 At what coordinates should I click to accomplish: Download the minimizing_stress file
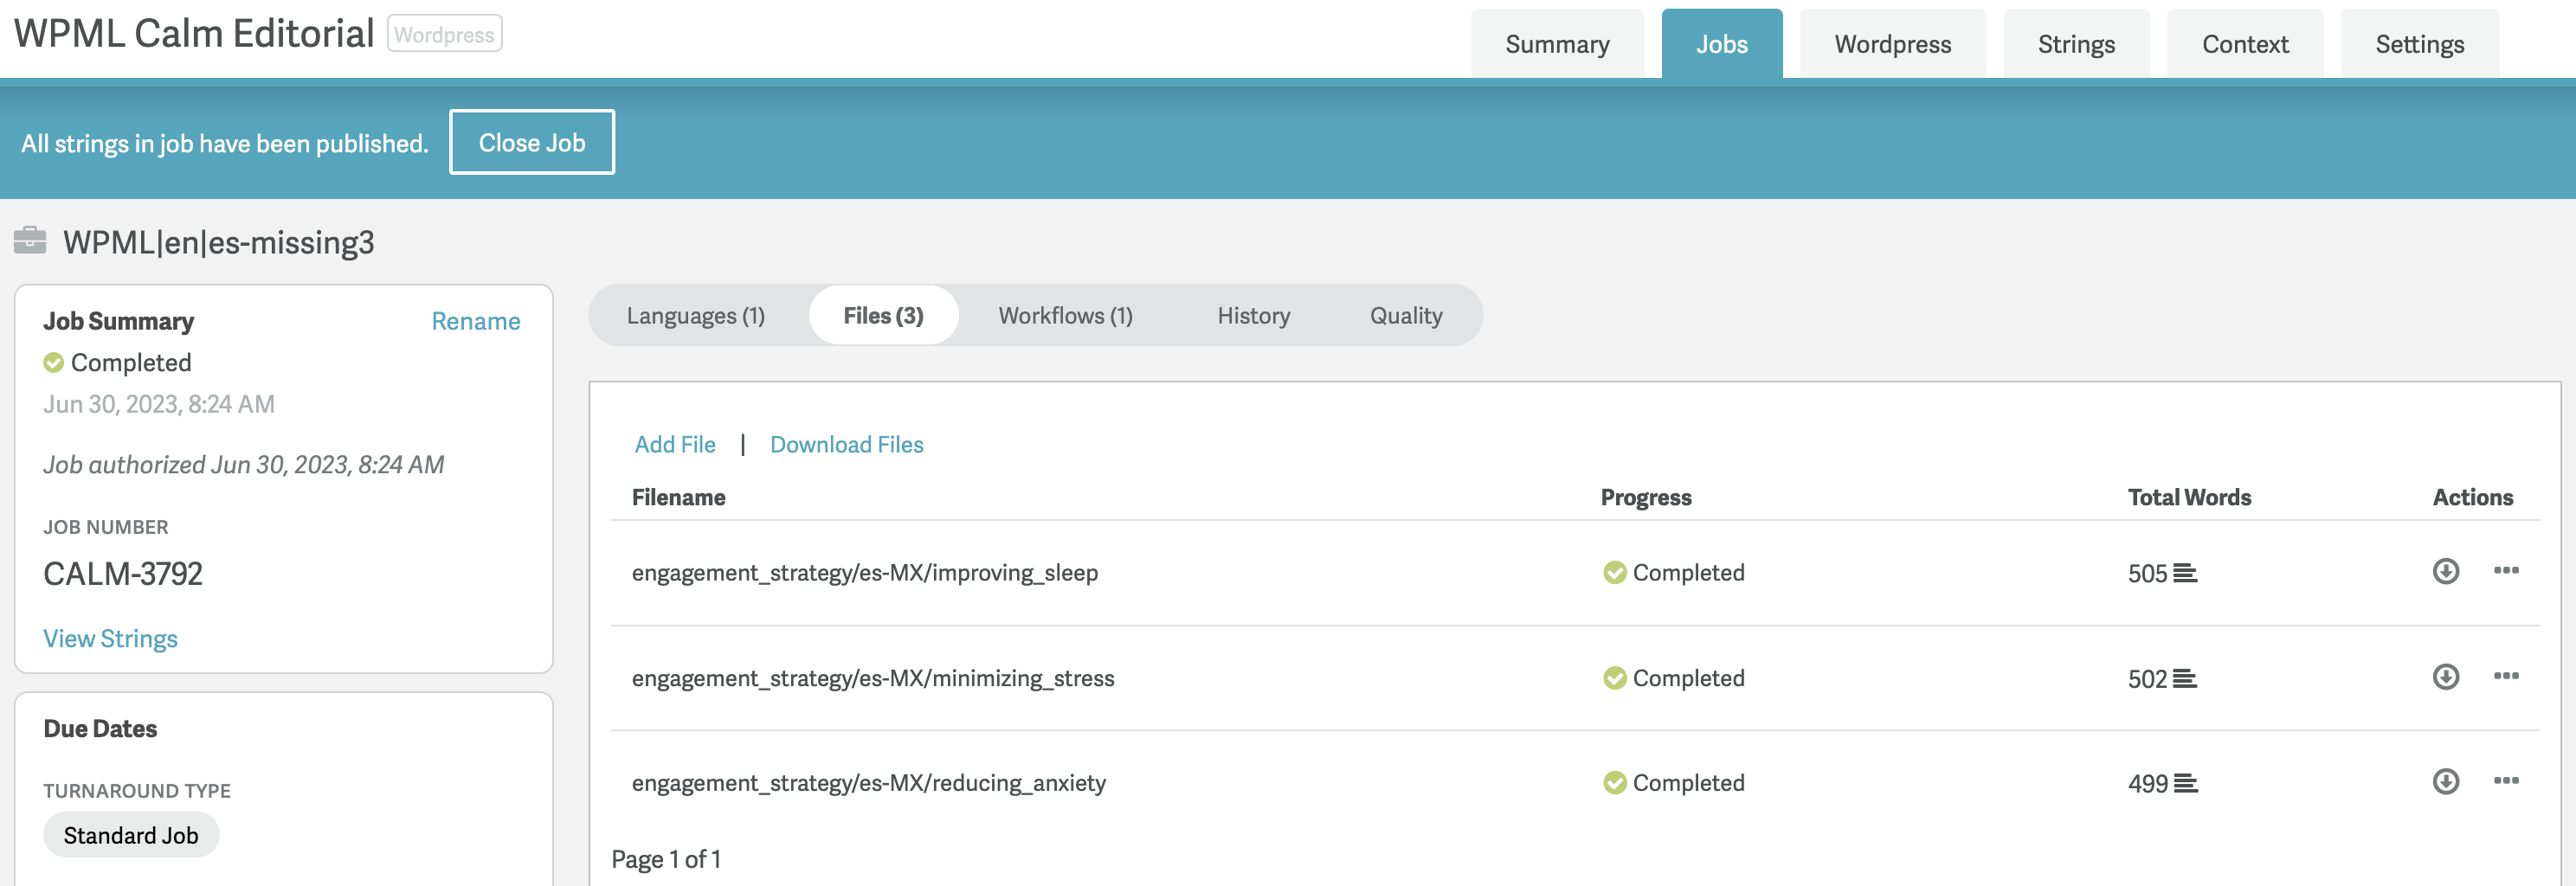click(2445, 677)
